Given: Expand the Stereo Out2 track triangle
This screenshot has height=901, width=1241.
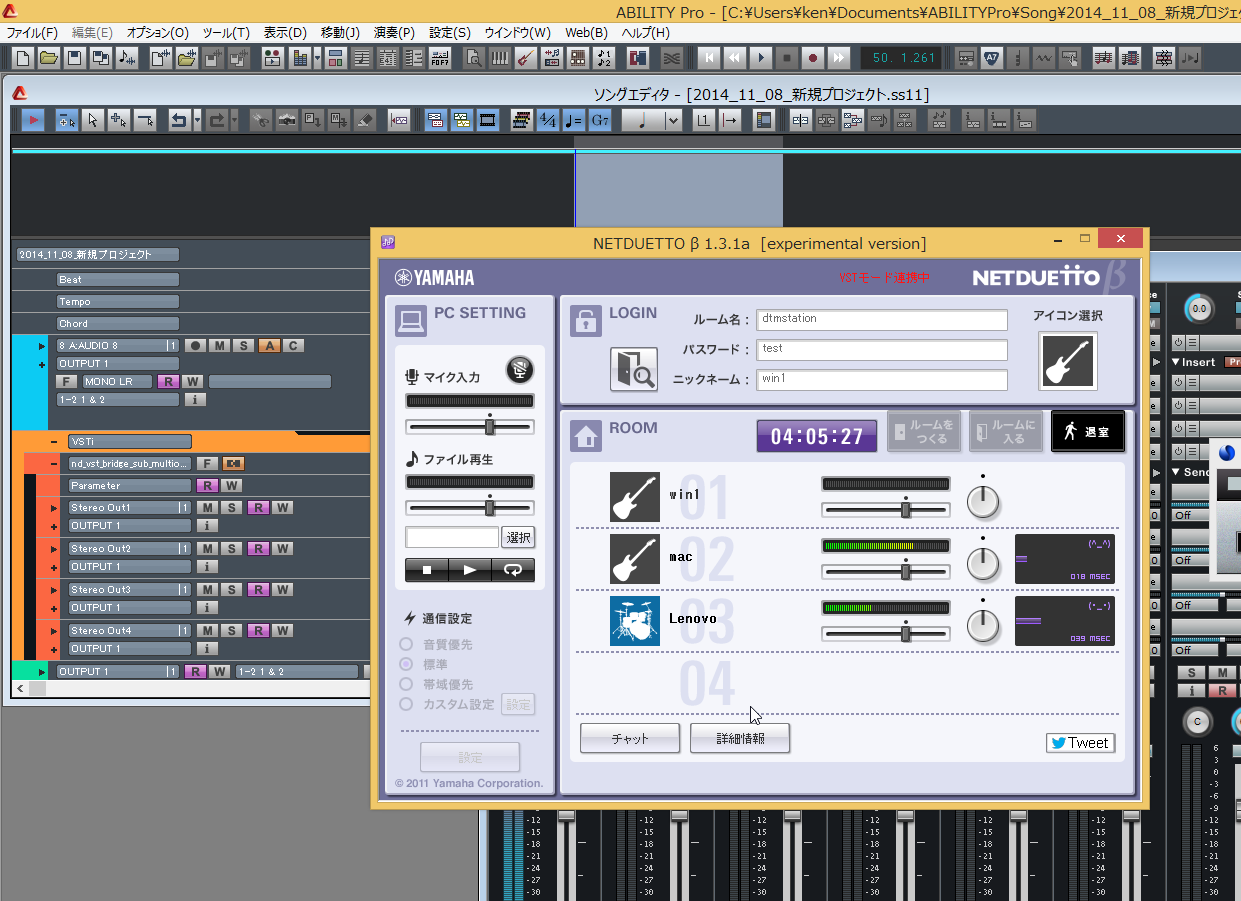Looking at the screenshot, I should tap(54, 549).
